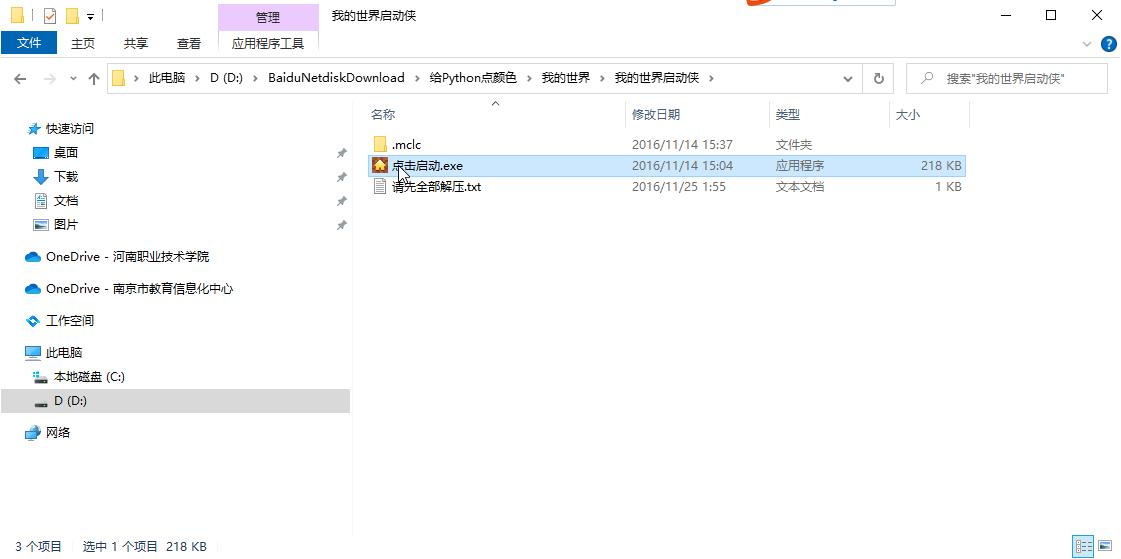Open 本地磁盘 (C:) drive
Viewport: 1121px width, 559px height.
pos(89,377)
